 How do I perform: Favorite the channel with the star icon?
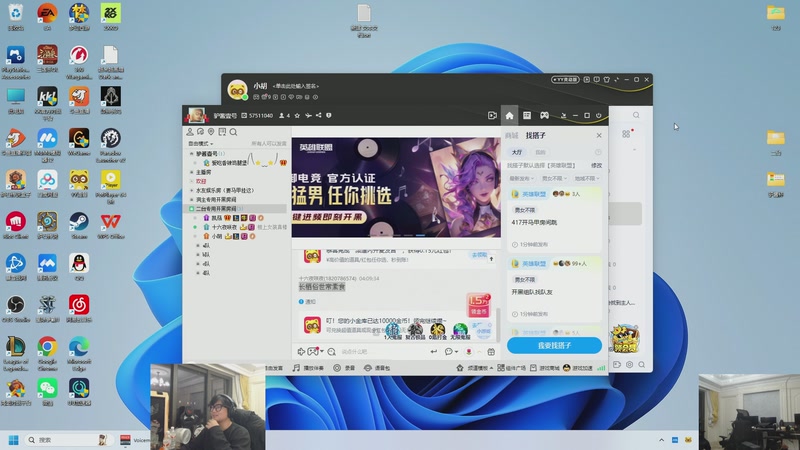(x=297, y=116)
